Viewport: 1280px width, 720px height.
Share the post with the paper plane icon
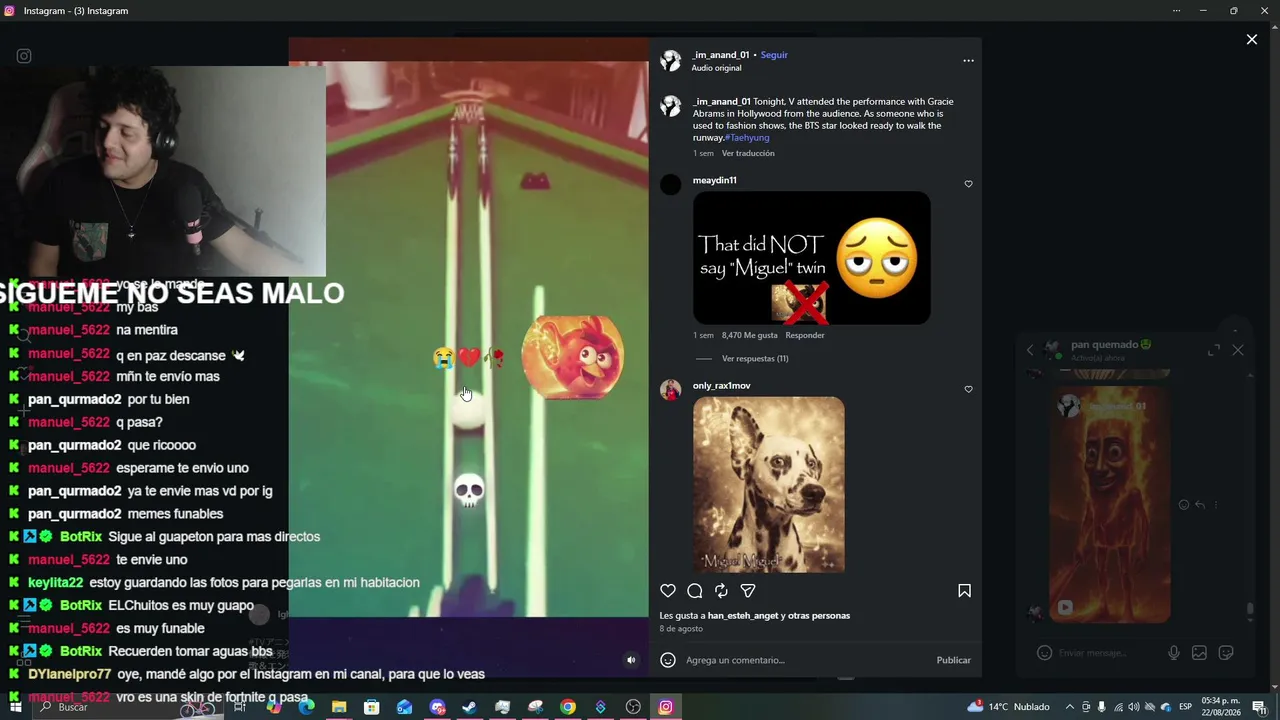[x=748, y=591]
